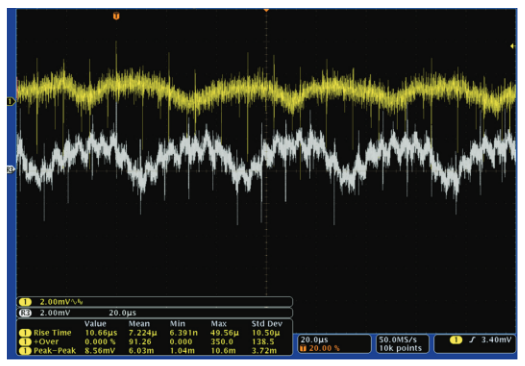
Task: Click the Peak-Peak max 10.6m
Action: [223, 351]
